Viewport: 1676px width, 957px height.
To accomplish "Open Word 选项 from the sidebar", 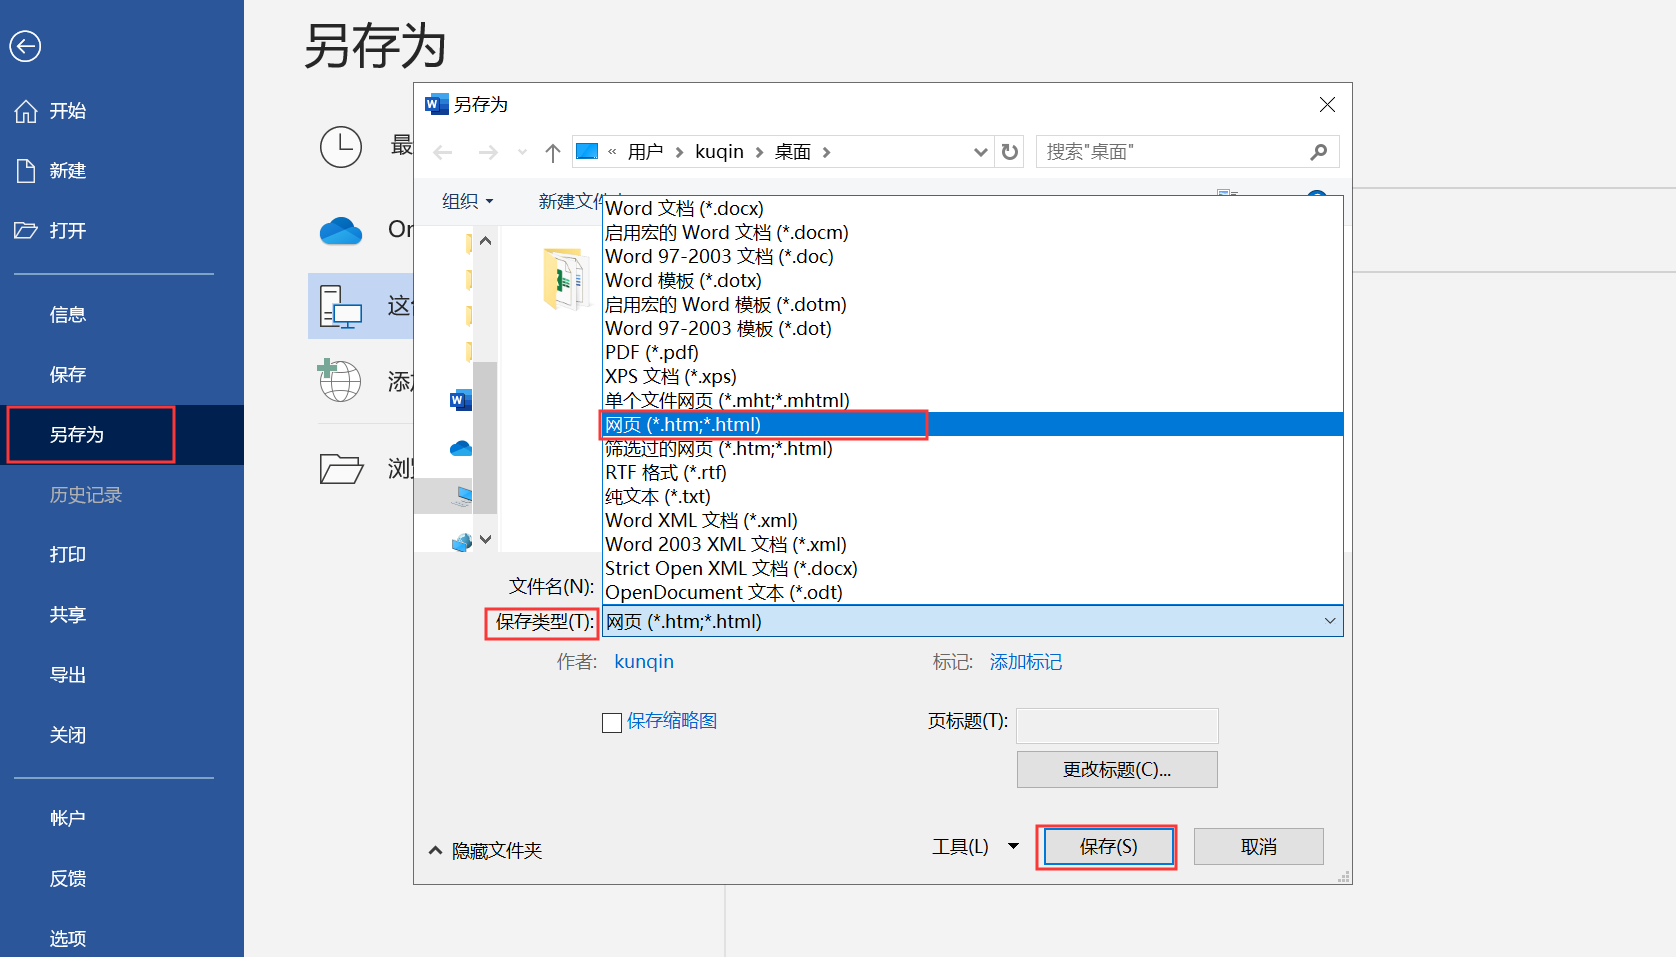I will coord(68,939).
